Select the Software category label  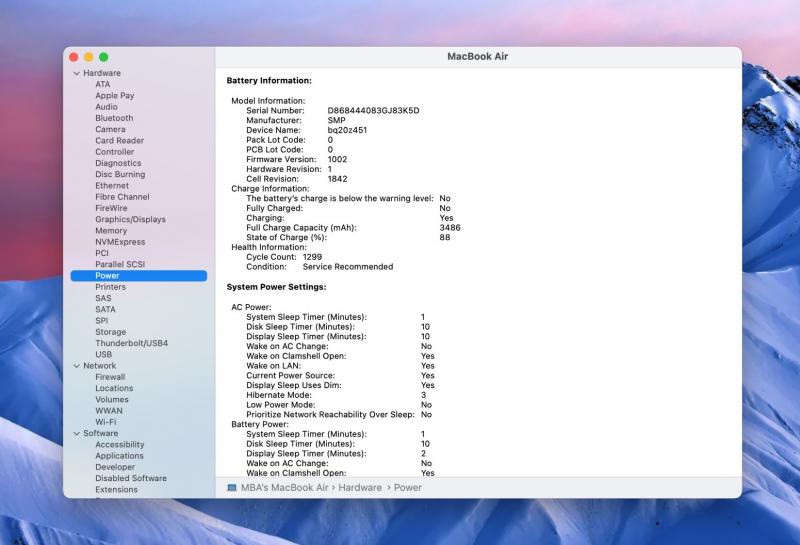101,433
